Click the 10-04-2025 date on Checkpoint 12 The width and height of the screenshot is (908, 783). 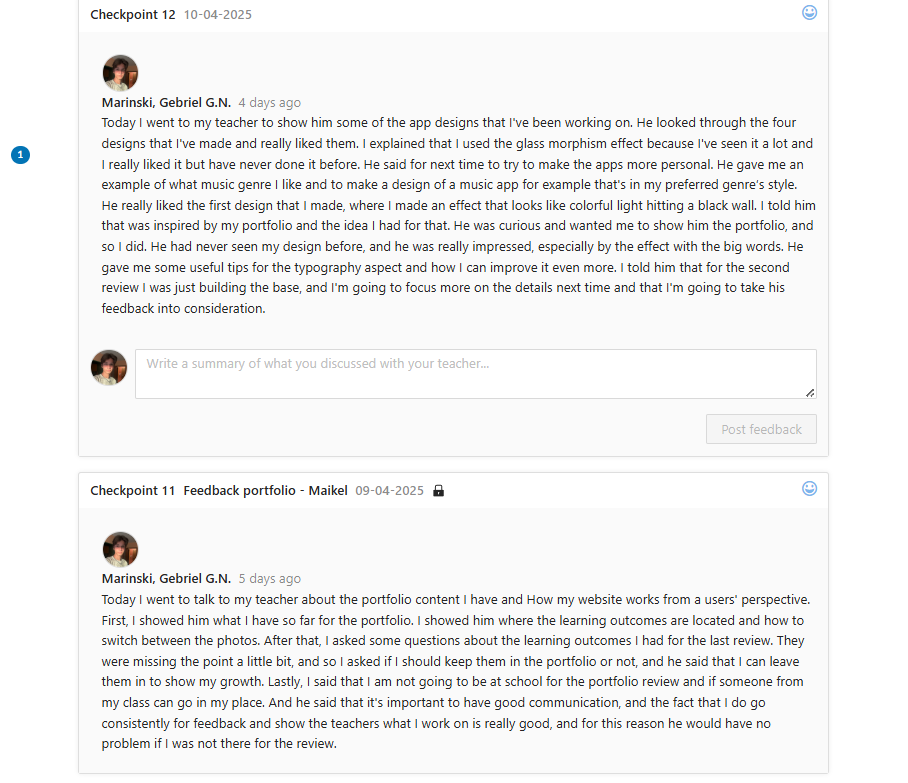tap(218, 15)
